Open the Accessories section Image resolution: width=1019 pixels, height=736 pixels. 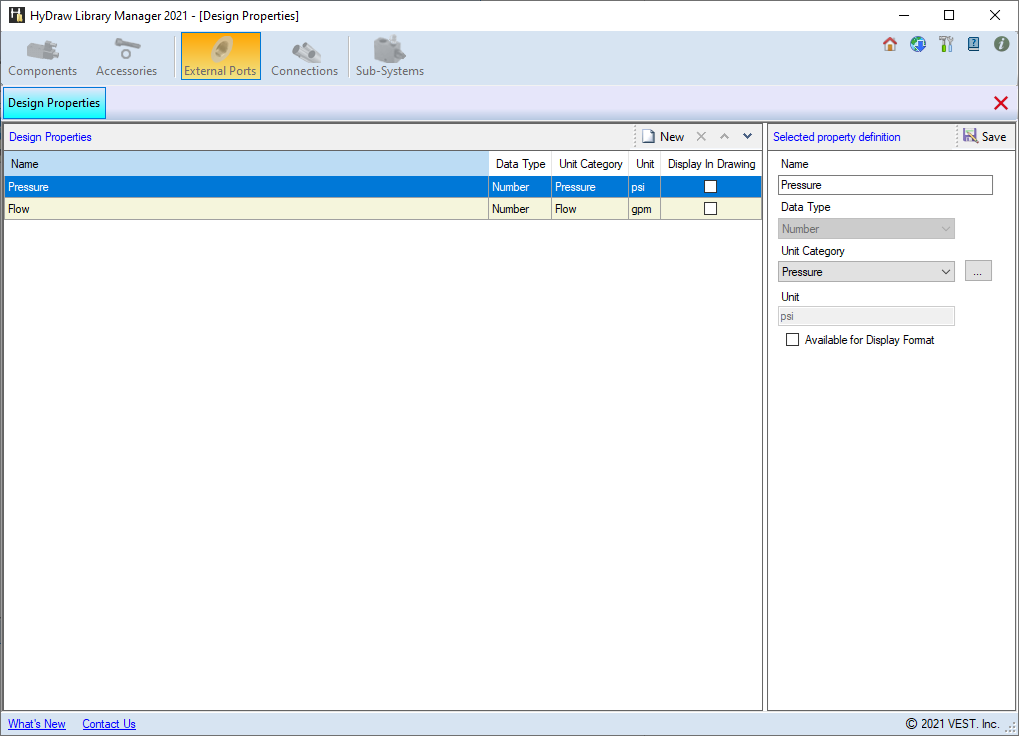click(x=126, y=57)
